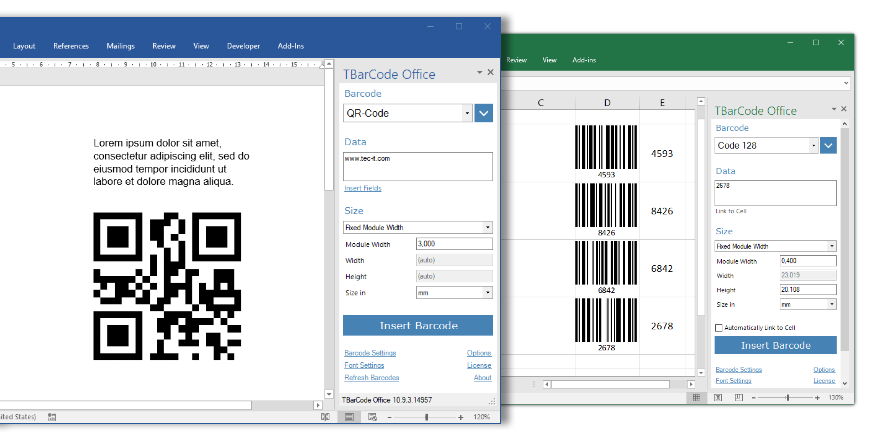Open Barcode Settings link in Word panel
The image size is (880, 440).
(x=370, y=353)
